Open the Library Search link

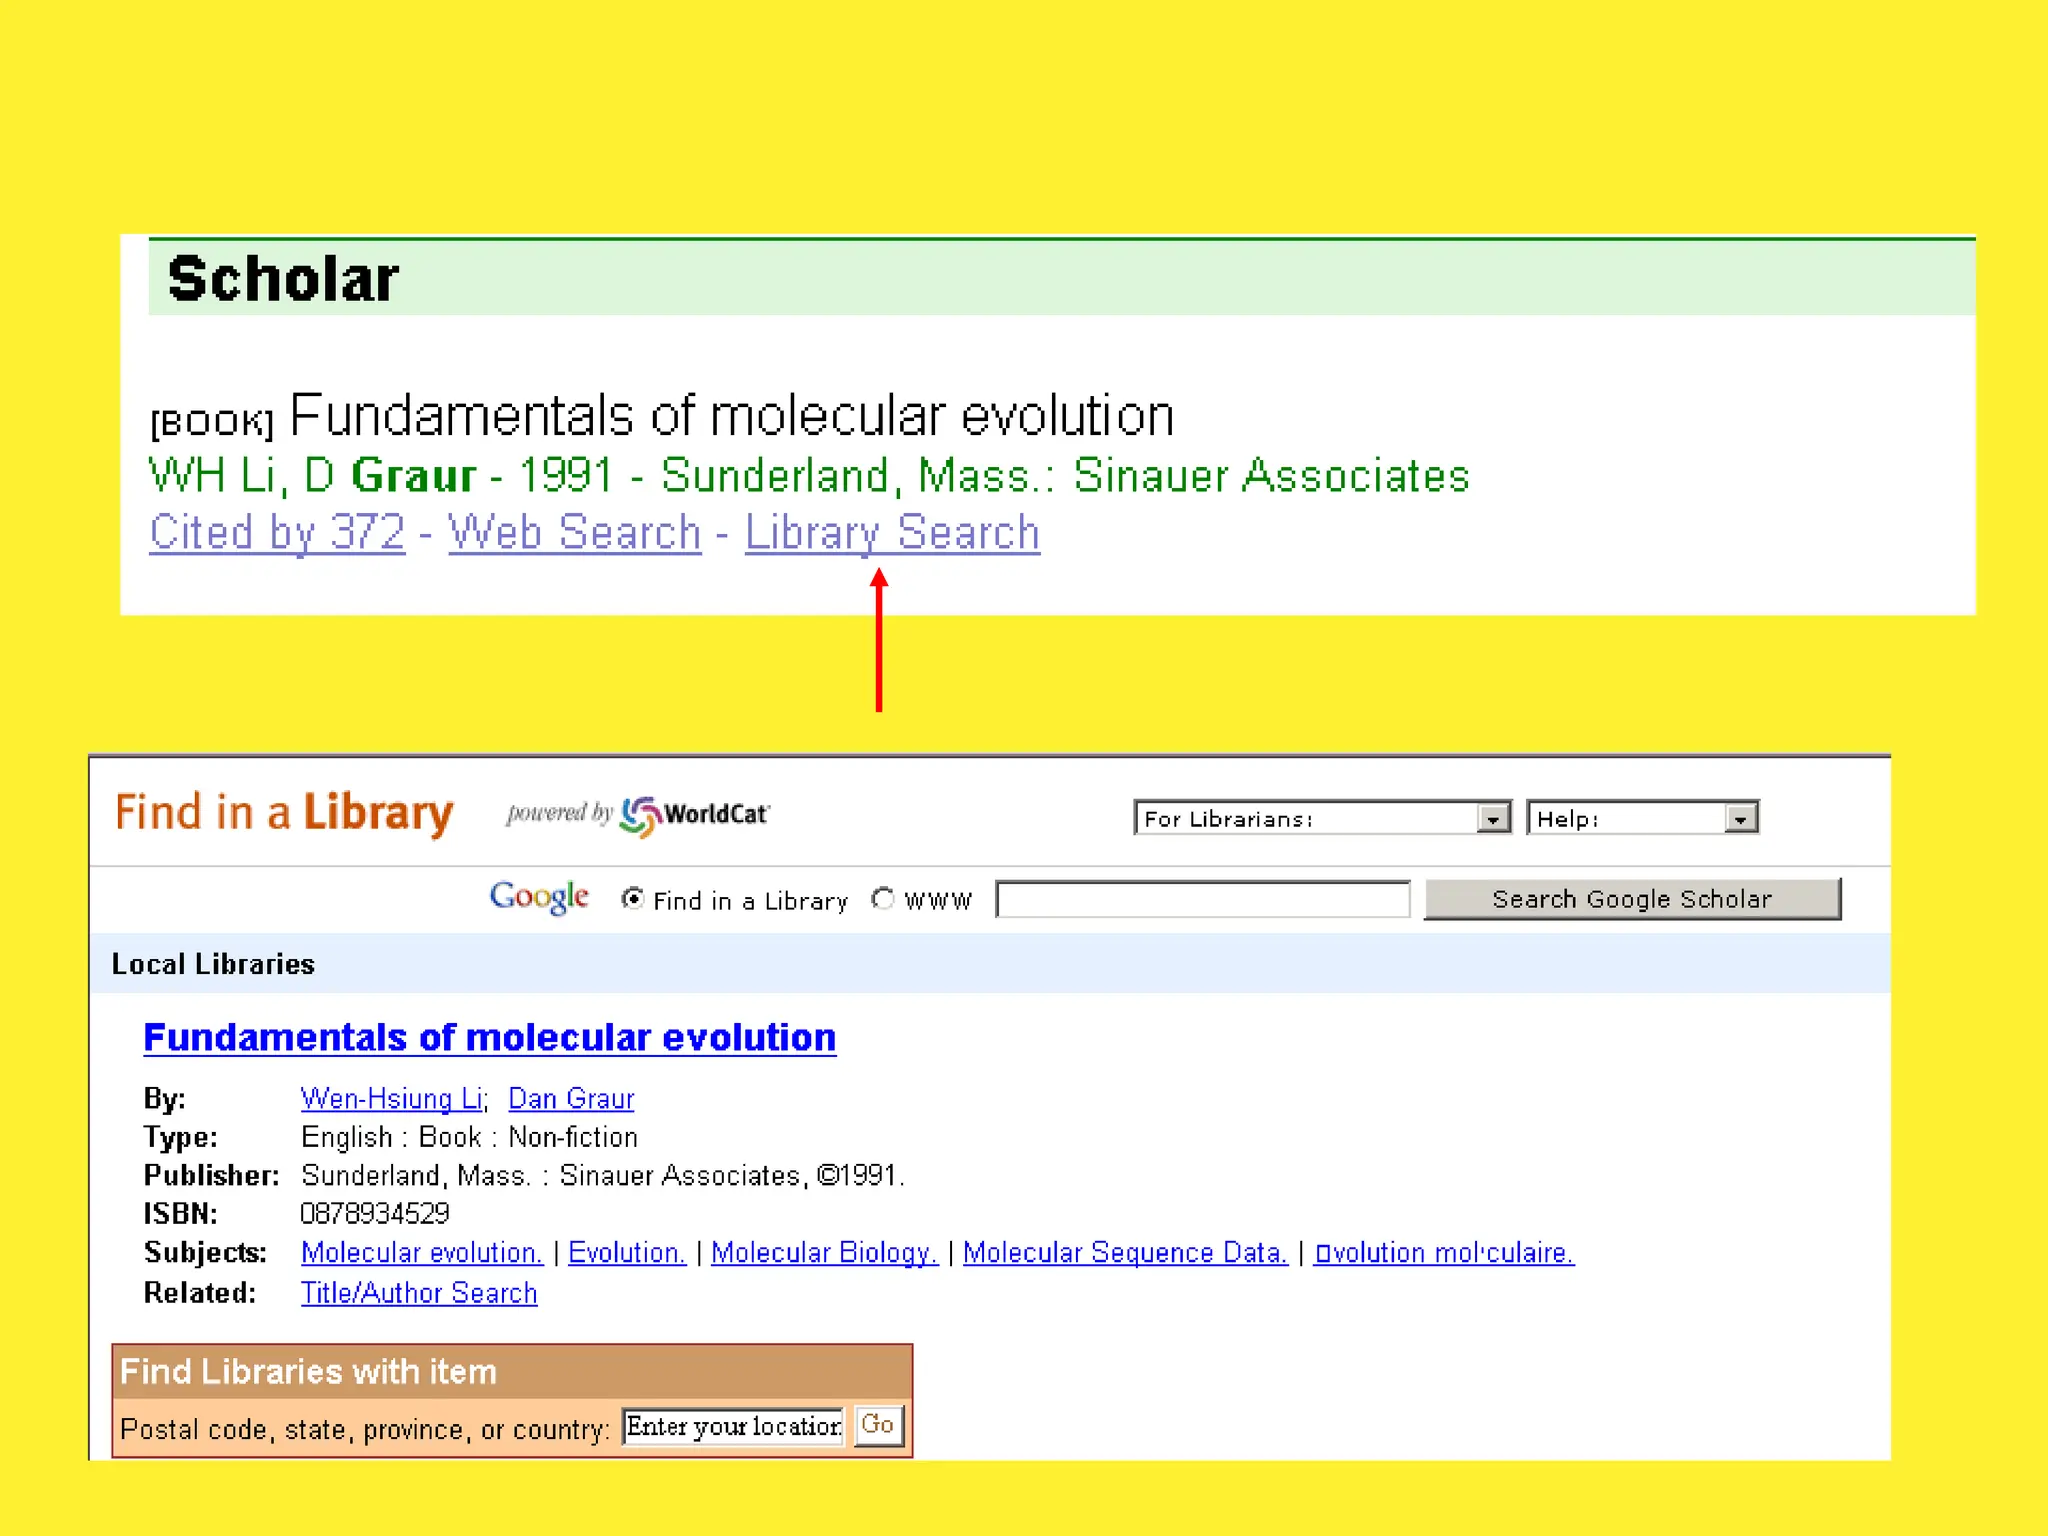click(x=892, y=532)
